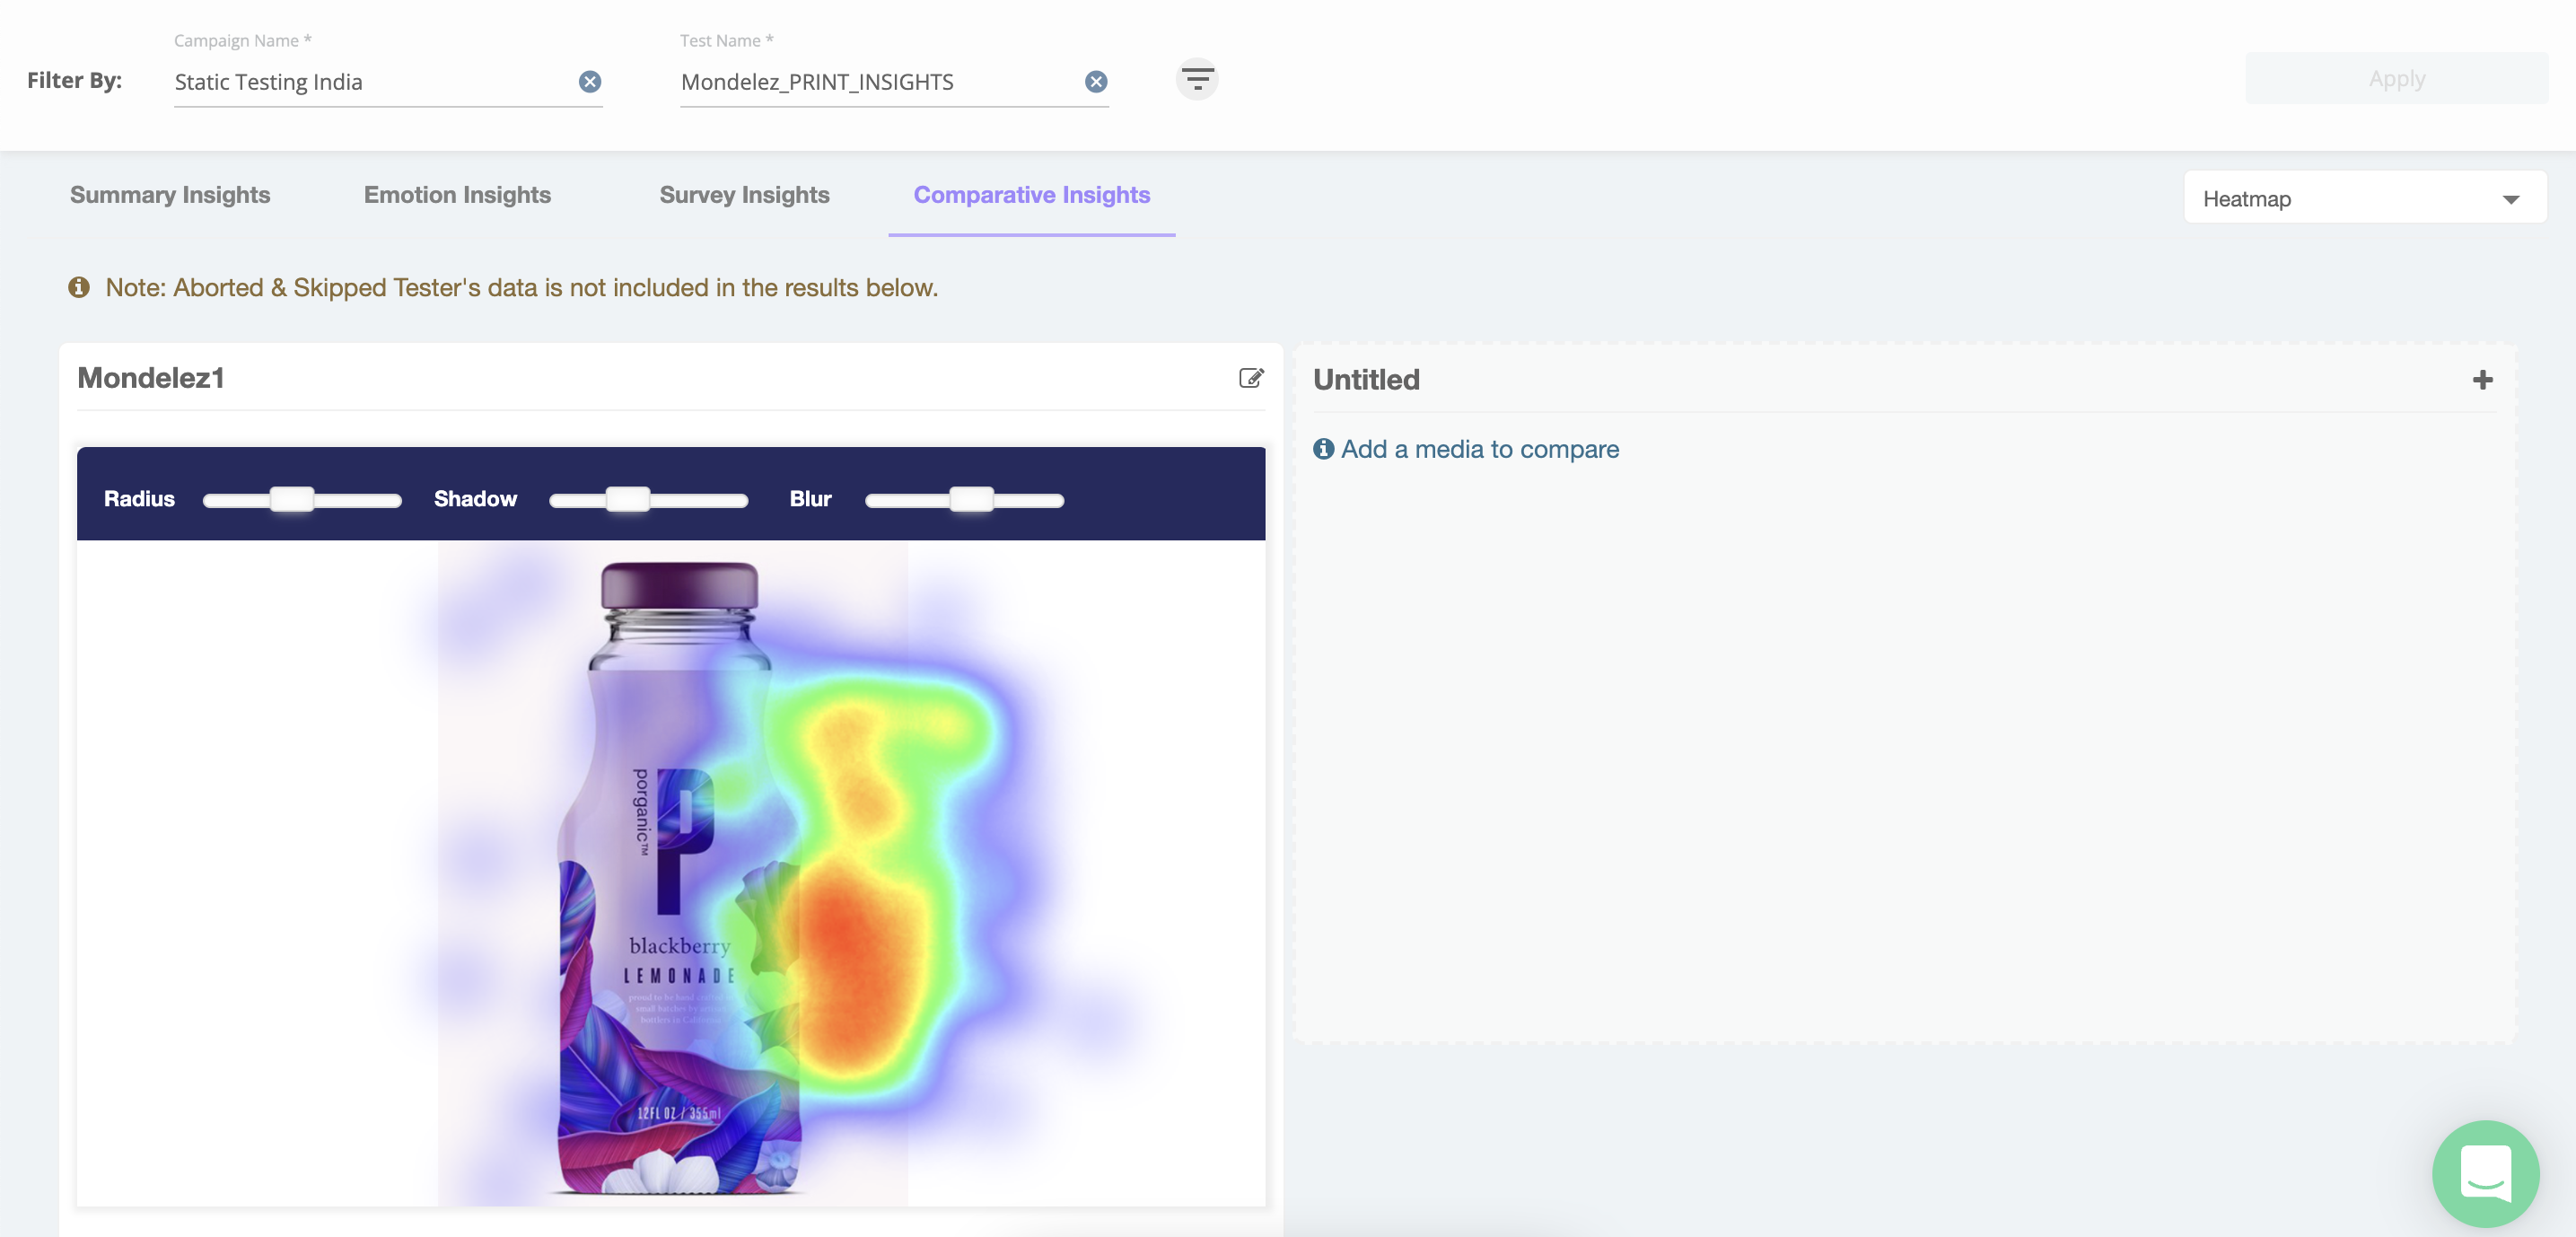
Task: Click the Untitled card title
Action: 1366,380
